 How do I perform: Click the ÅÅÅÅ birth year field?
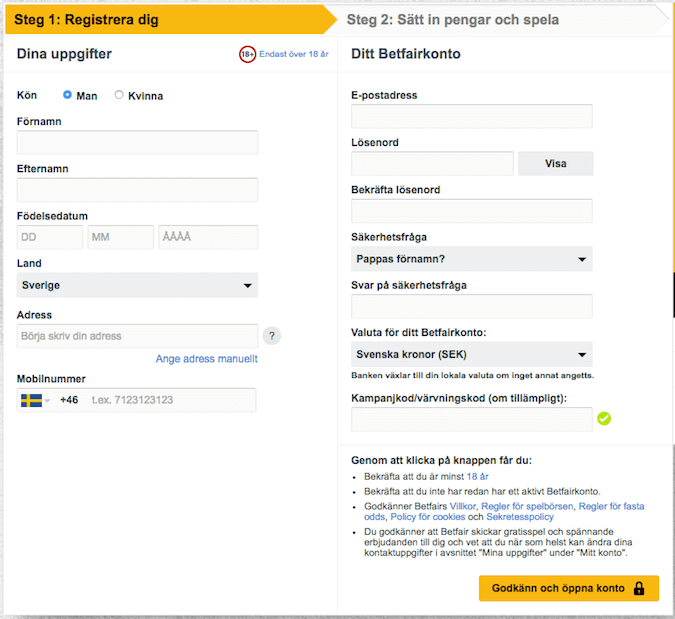pyautogui.click(x=208, y=237)
